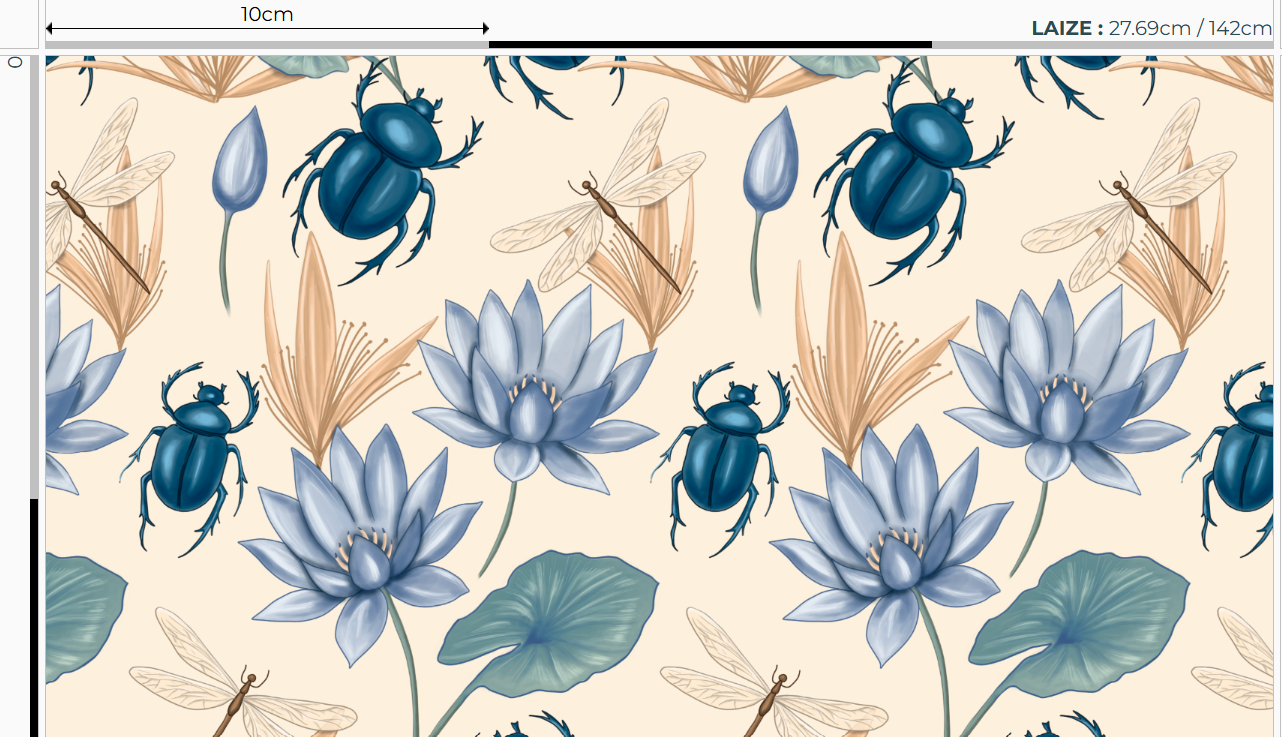1282x737 pixels.
Task: Click the 0 marker on vertical ruler
Action: 15,62
